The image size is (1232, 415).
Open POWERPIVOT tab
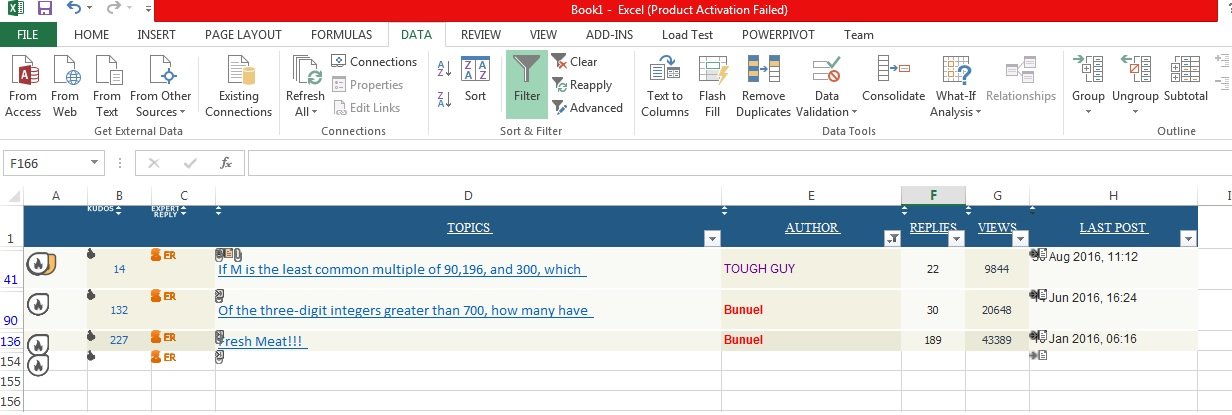778,34
